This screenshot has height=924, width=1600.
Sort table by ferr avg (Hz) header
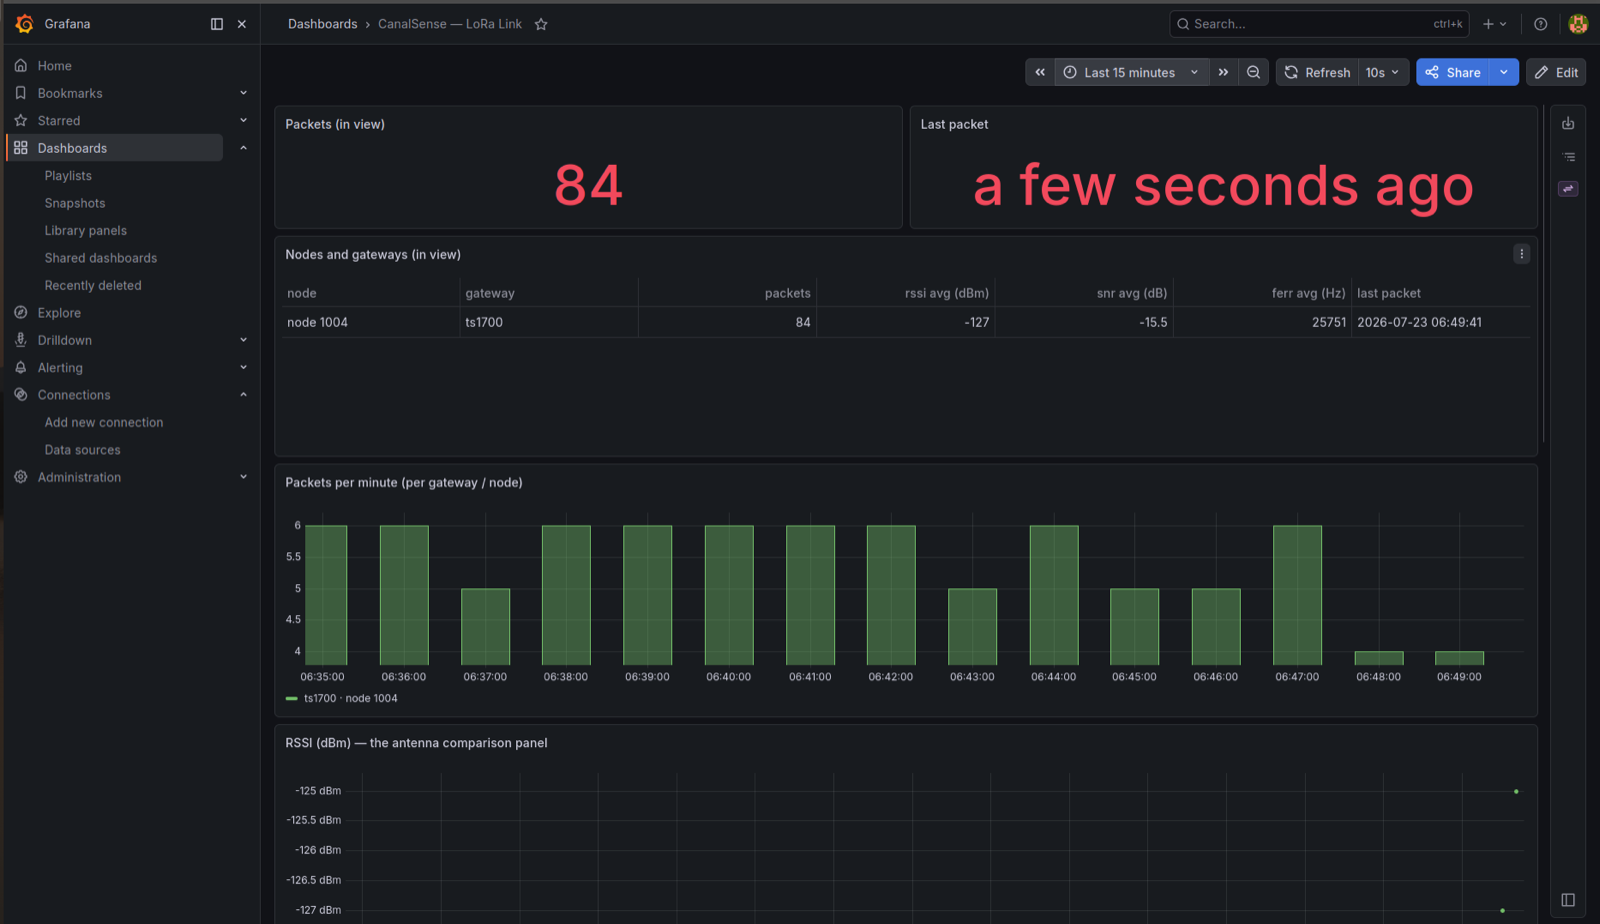1309,293
